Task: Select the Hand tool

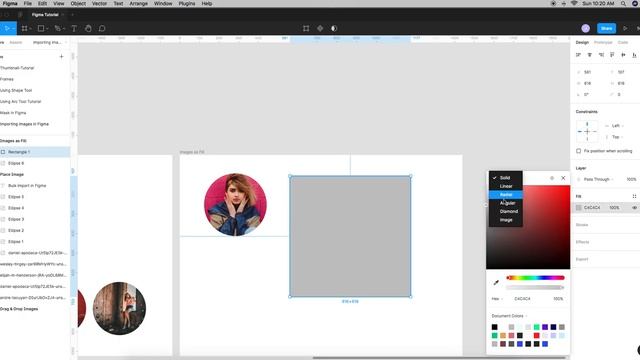Action: coord(88,28)
